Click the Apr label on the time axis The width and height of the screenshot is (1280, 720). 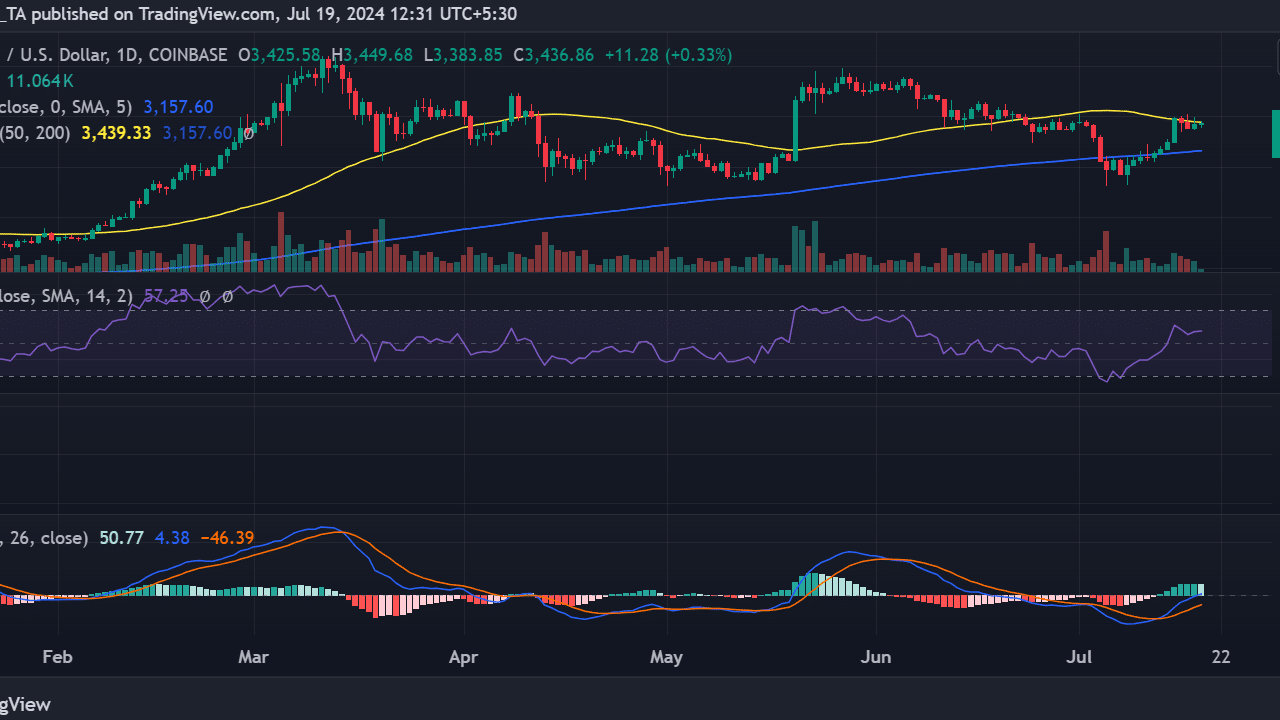[x=464, y=657]
